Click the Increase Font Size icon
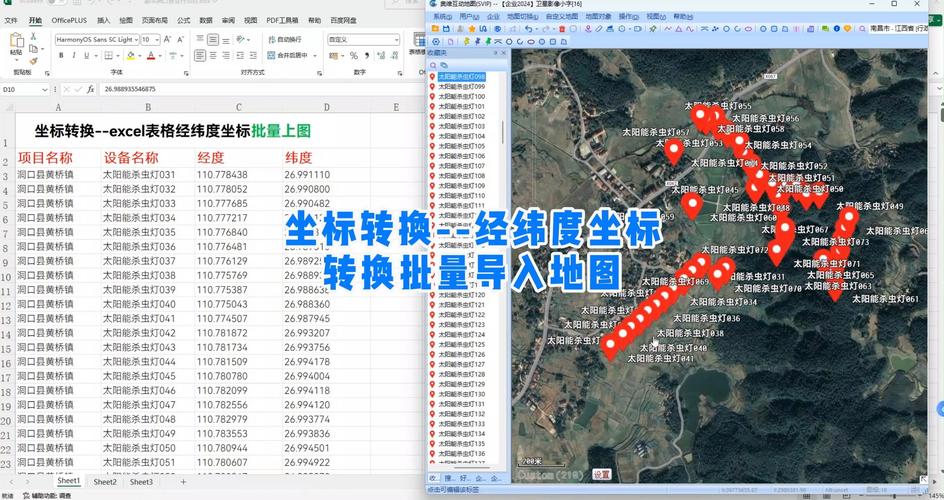Viewport: 944px width, 500px height. (167, 40)
